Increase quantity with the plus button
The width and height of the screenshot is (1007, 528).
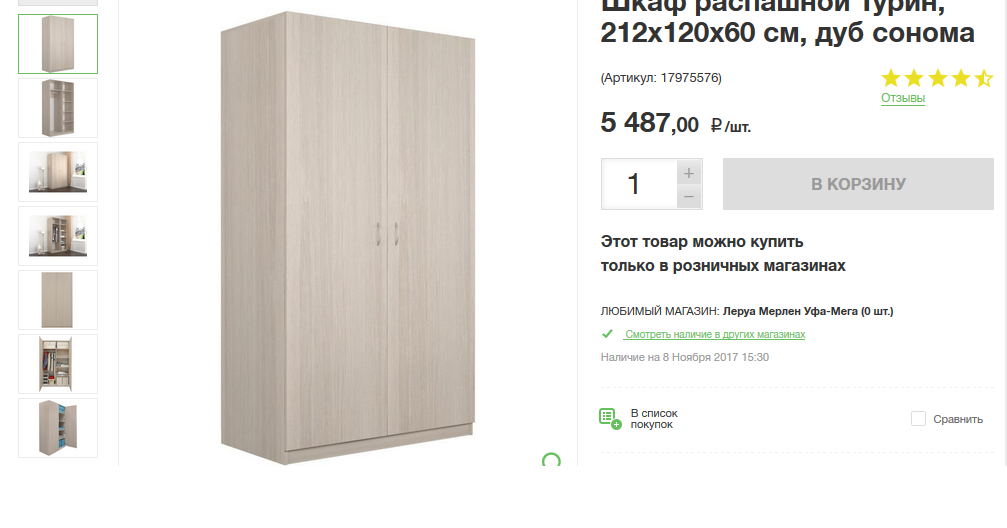pos(688,173)
